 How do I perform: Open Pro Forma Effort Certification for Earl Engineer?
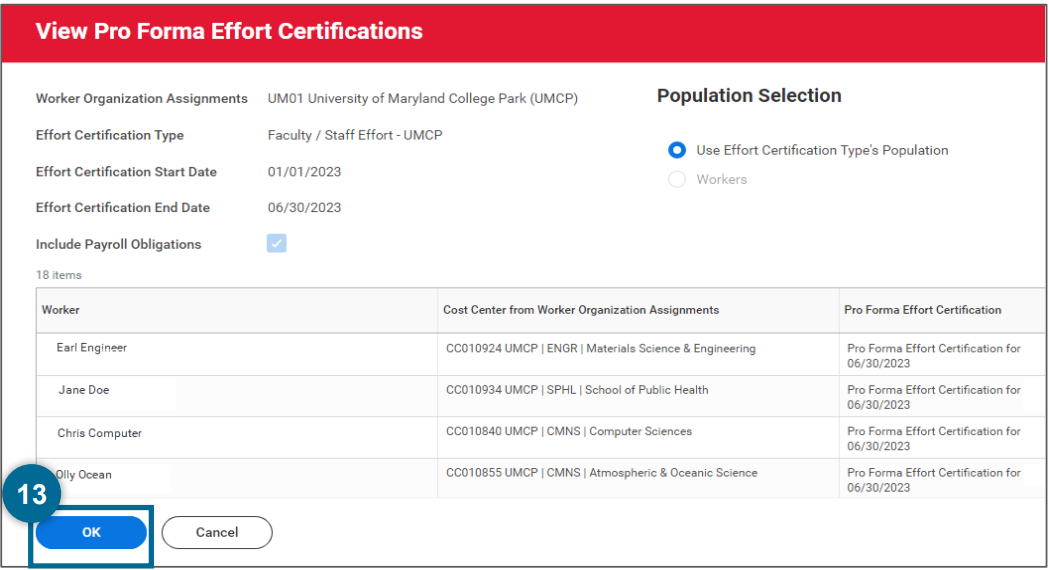point(933,356)
